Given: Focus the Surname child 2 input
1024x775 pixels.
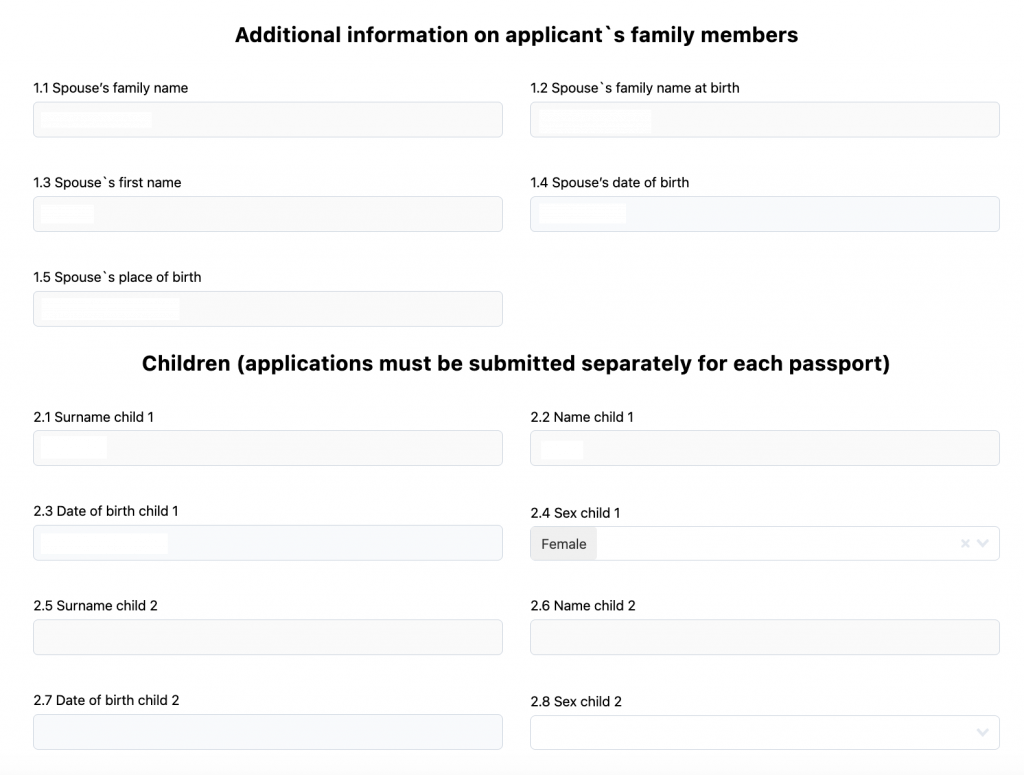Looking at the screenshot, I should 268,637.
